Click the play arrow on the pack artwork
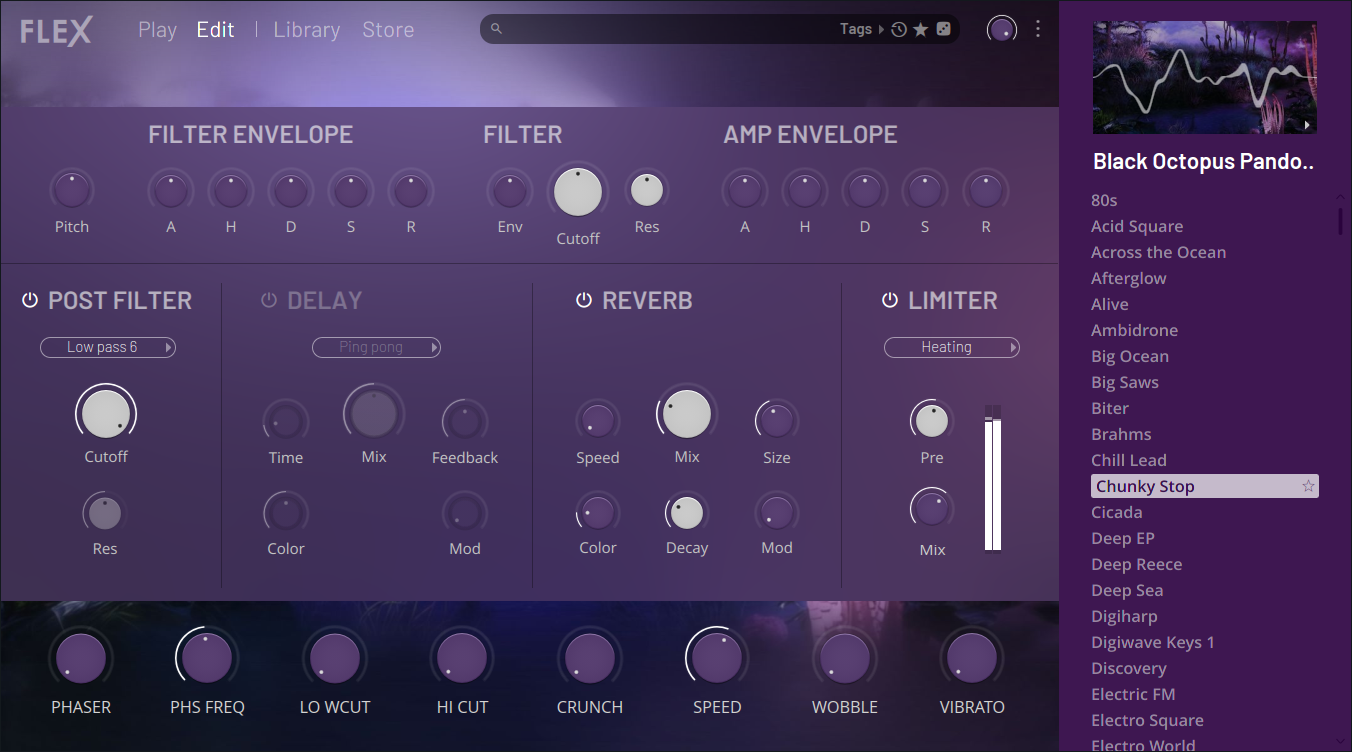Screen dimensions: 1352x752 point(1307,125)
